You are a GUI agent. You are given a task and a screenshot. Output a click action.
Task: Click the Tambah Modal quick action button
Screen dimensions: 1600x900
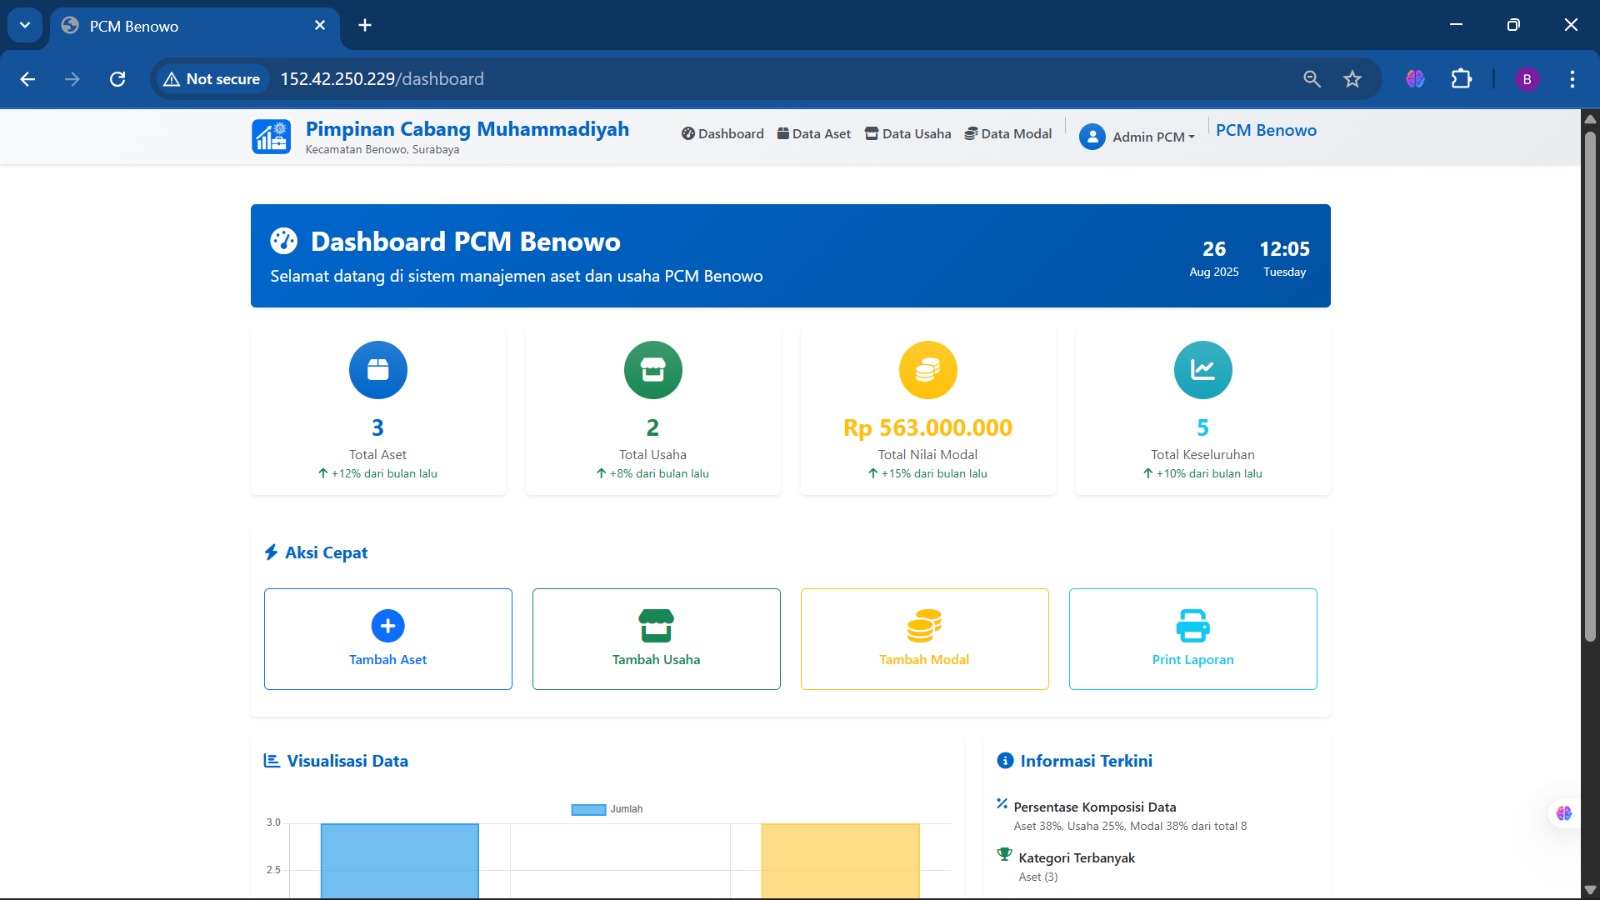(925, 639)
